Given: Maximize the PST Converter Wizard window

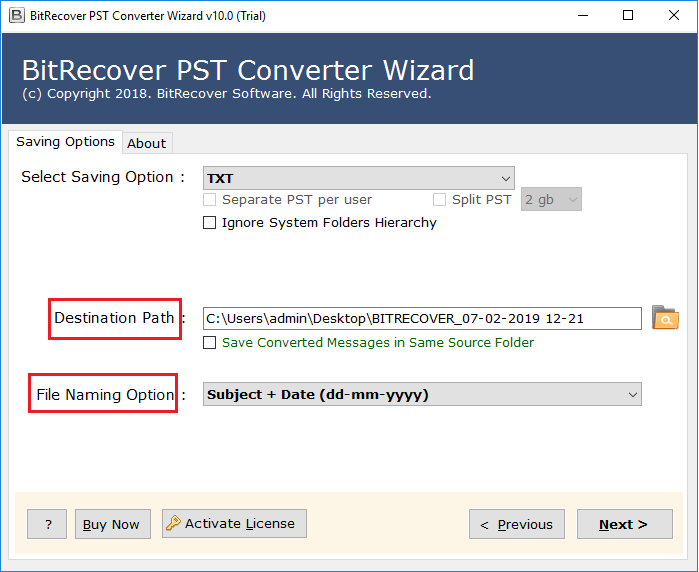Looking at the screenshot, I should 628,16.
